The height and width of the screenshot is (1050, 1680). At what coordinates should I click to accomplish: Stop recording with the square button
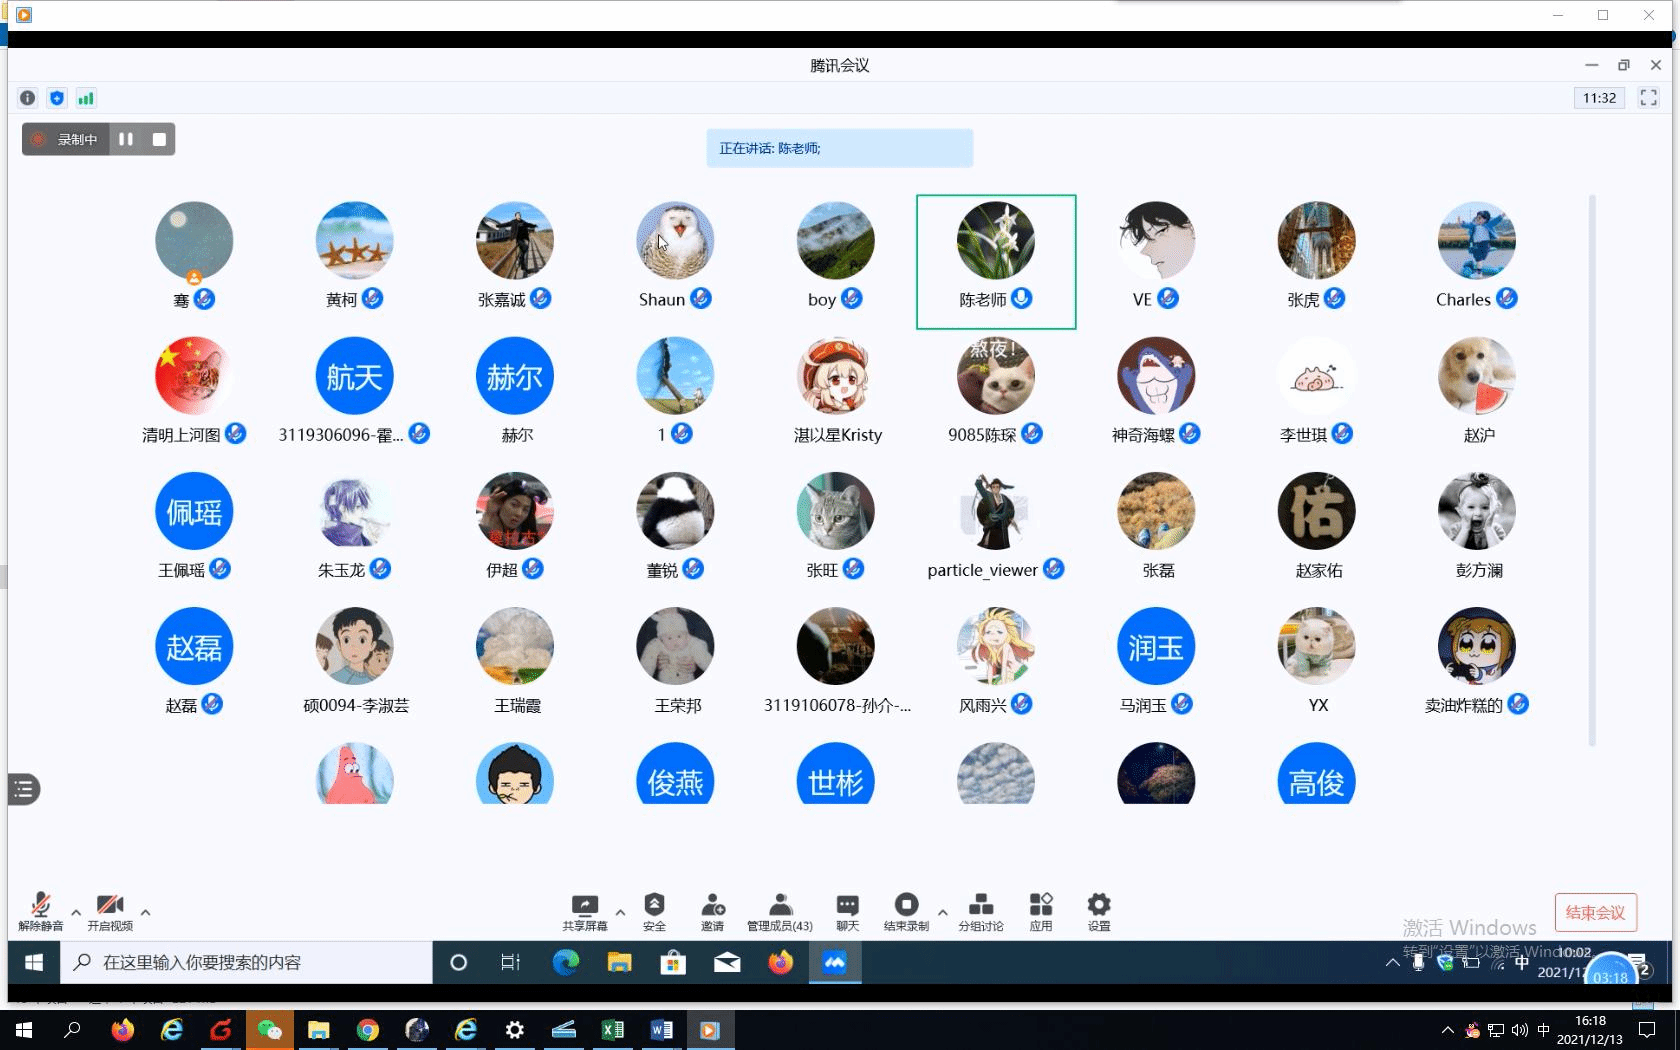click(x=159, y=139)
